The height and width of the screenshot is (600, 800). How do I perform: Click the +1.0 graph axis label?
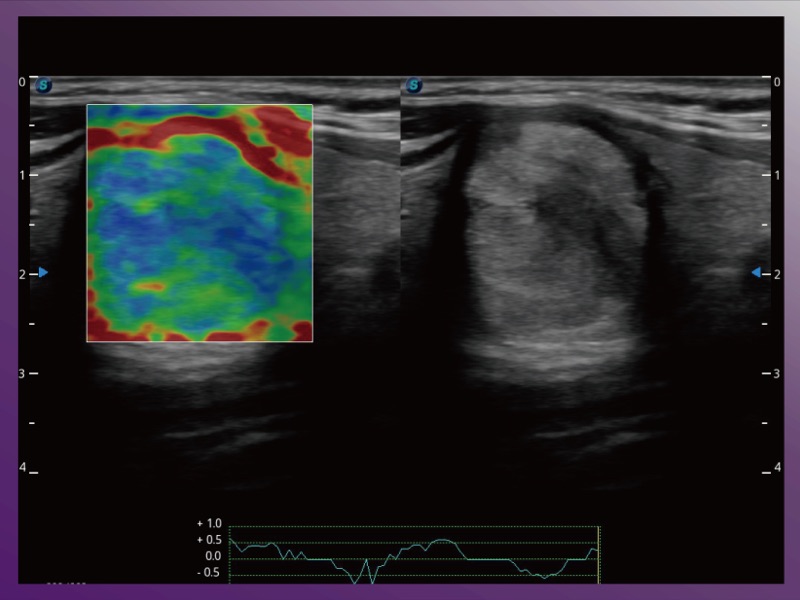coord(209,523)
